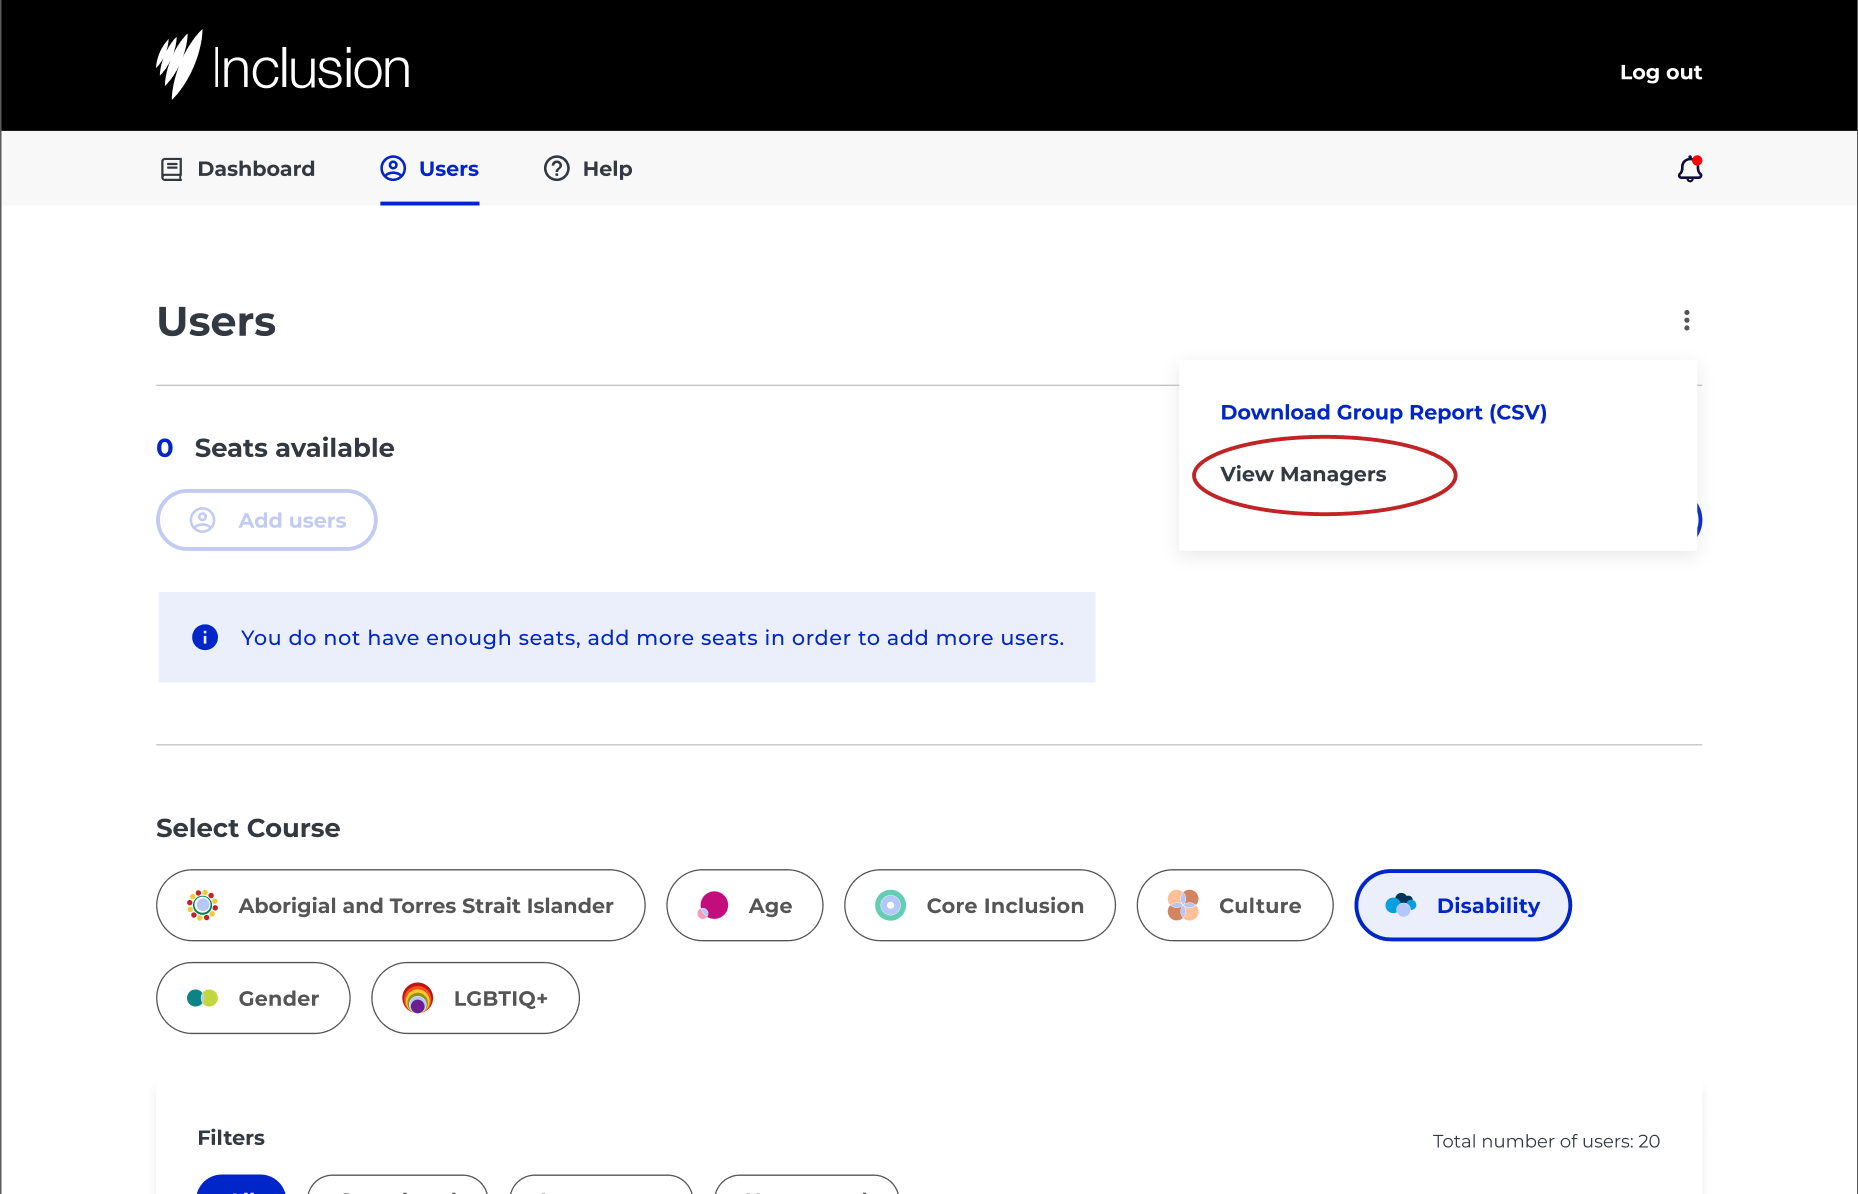Click the Dashboard book icon

click(172, 169)
